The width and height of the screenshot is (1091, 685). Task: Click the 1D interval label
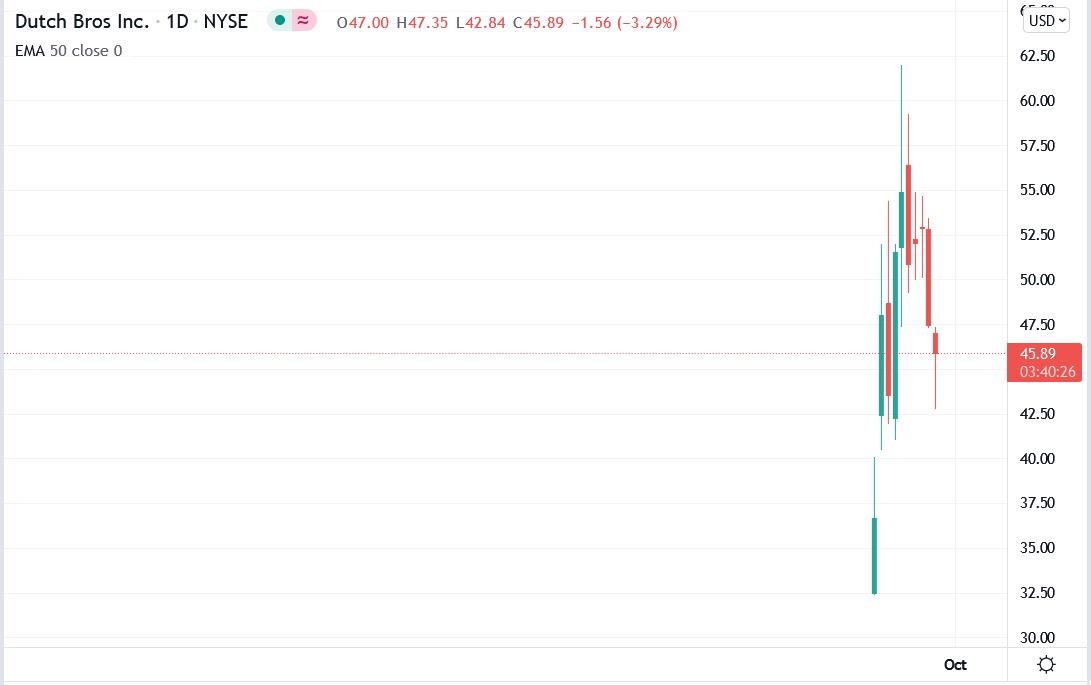(177, 21)
